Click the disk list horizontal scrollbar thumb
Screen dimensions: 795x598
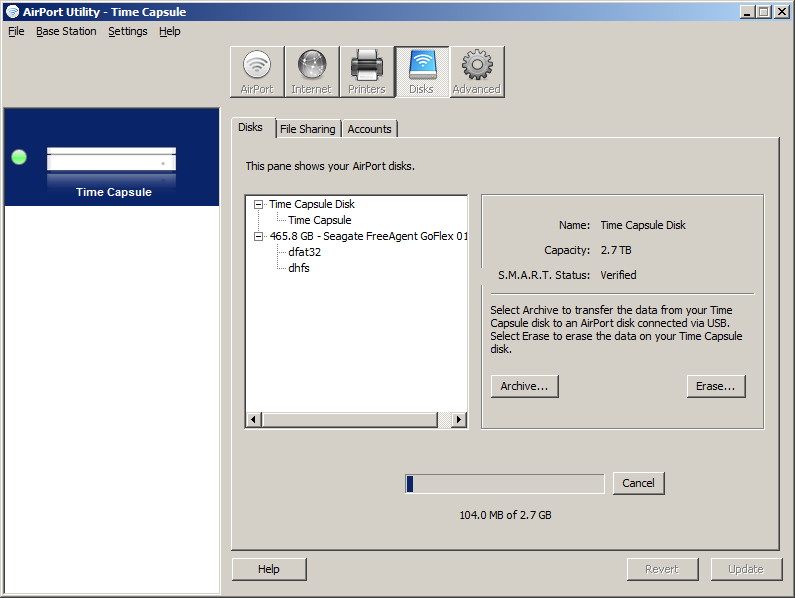[x=350, y=419]
